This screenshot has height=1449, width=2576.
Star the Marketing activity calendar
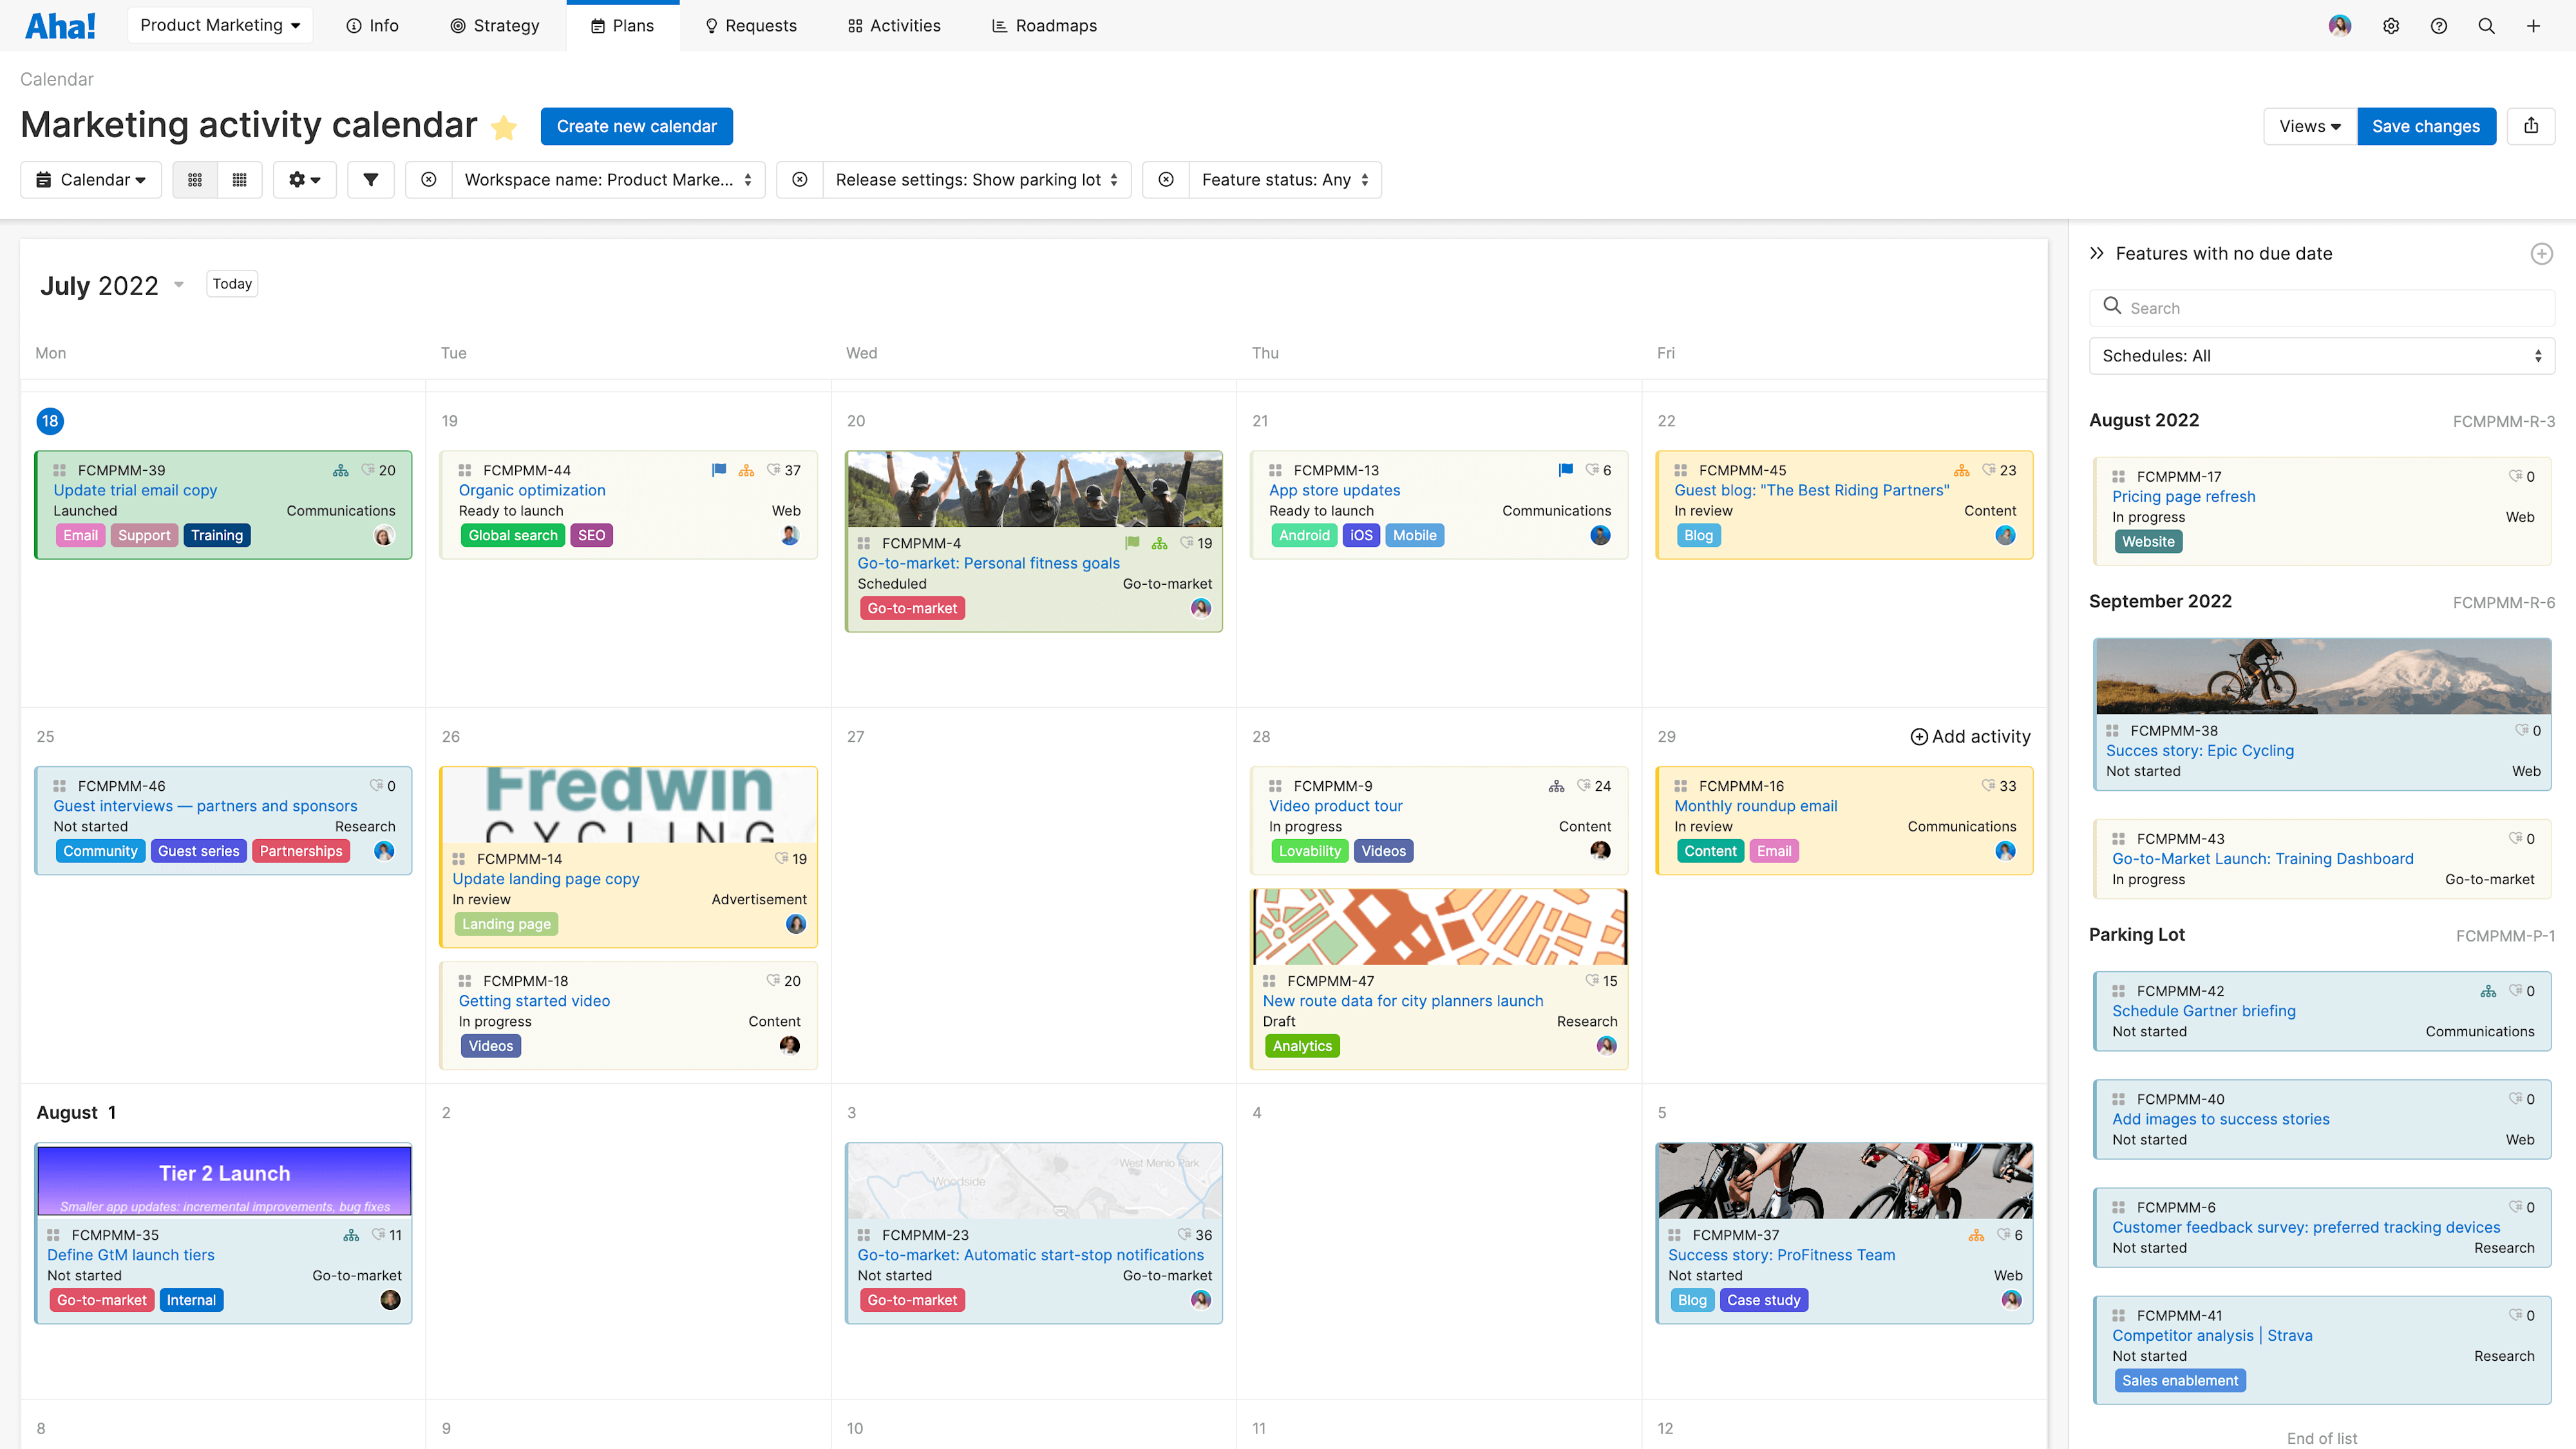click(x=504, y=128)
